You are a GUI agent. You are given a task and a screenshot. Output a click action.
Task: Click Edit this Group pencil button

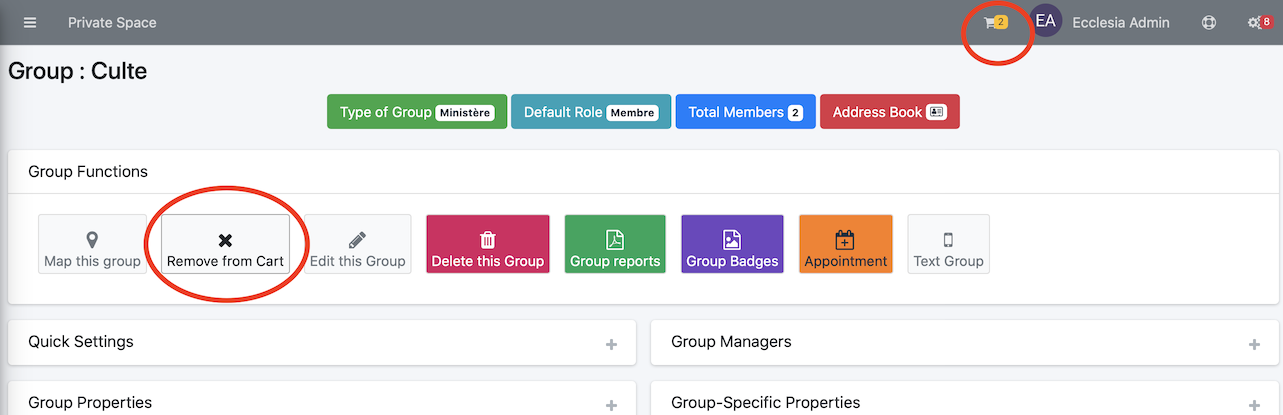357,244
